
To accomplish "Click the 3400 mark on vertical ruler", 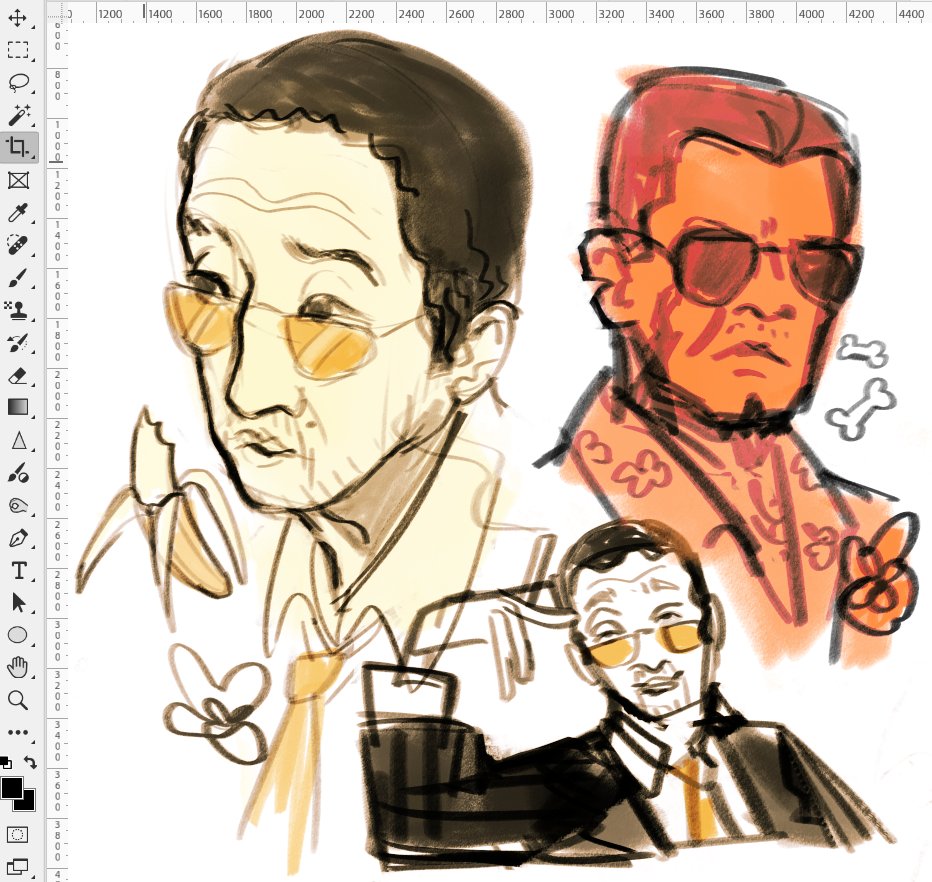I will click(x=58, y=742).
